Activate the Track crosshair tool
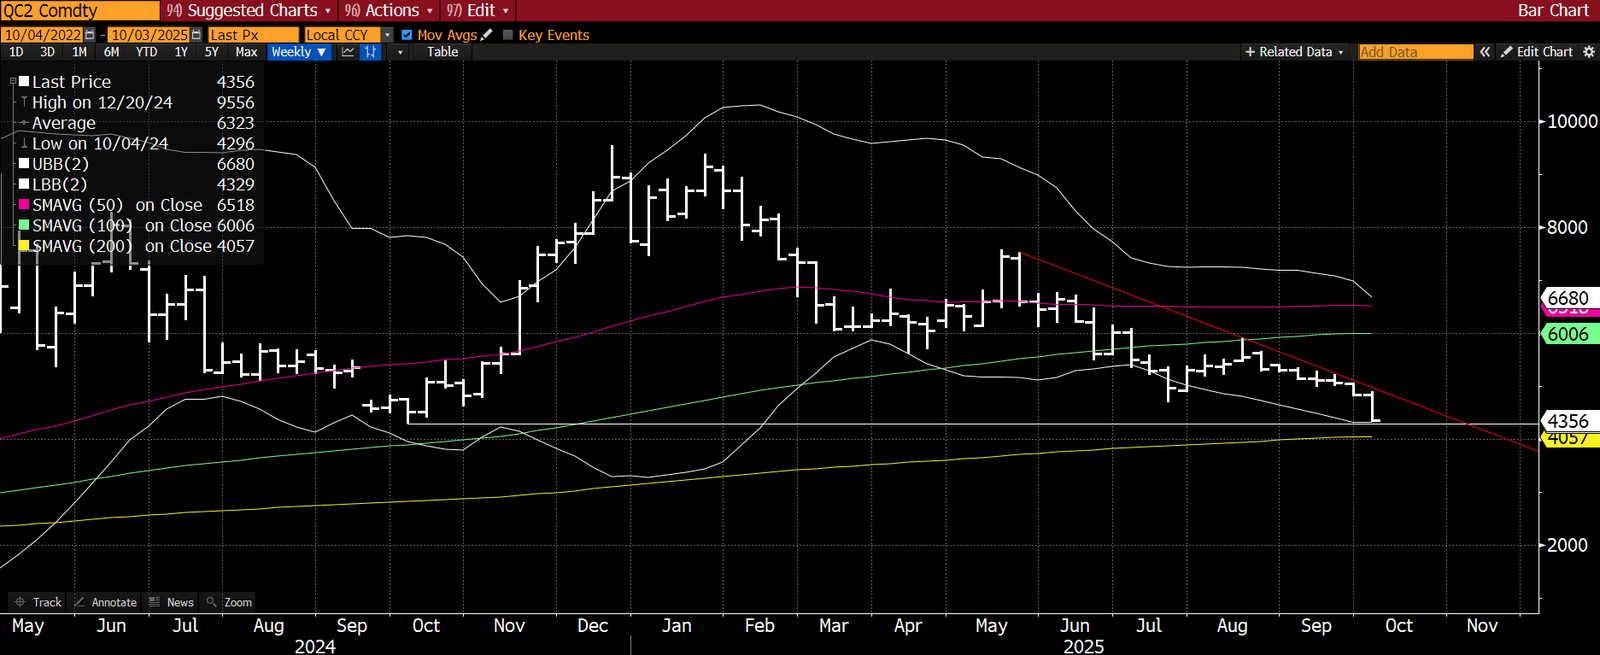1600x655 pixels. [38, 602]
